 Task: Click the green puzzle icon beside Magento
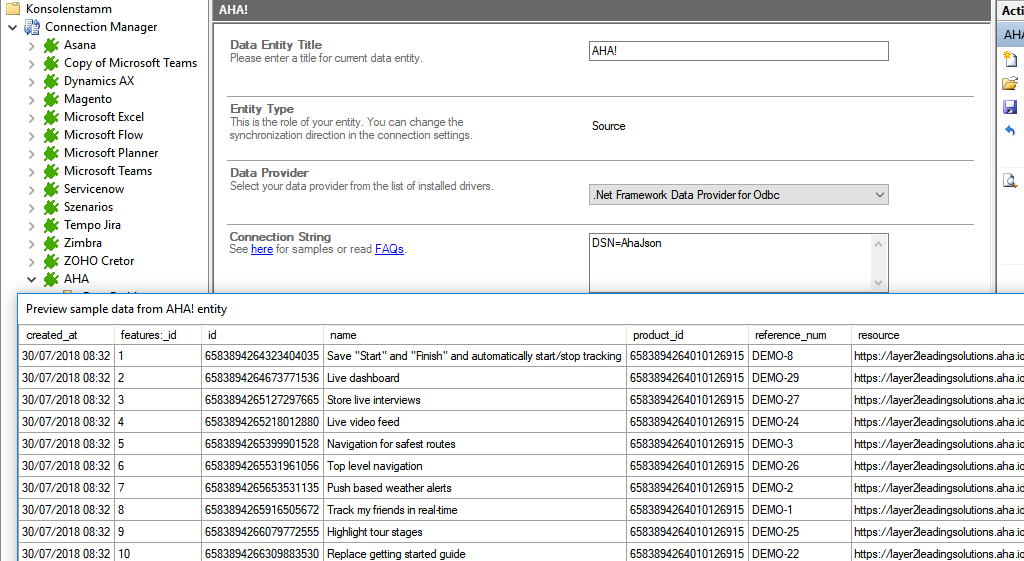pyautogui.click(x=51, y=99)
